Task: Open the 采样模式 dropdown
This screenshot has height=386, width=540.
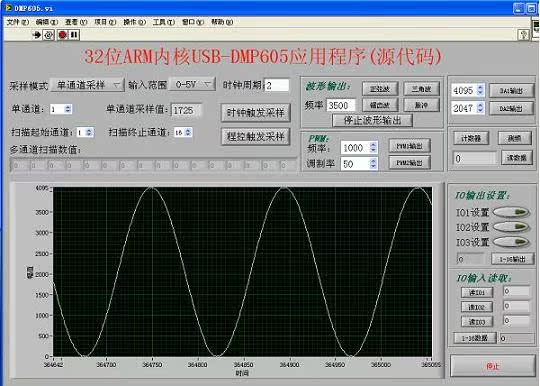Action: point(87,85)
